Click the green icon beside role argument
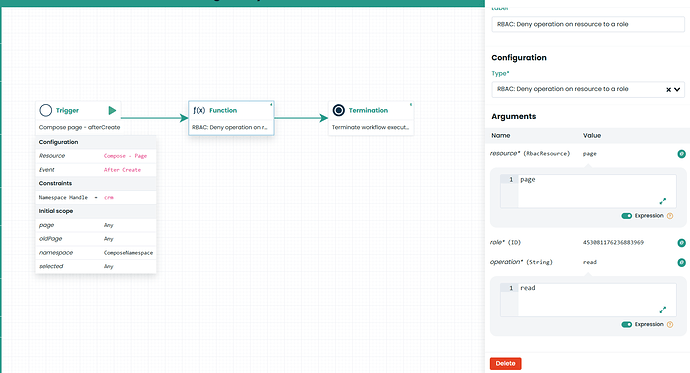Viewport: 690px width, 373px height. point(681,243)
